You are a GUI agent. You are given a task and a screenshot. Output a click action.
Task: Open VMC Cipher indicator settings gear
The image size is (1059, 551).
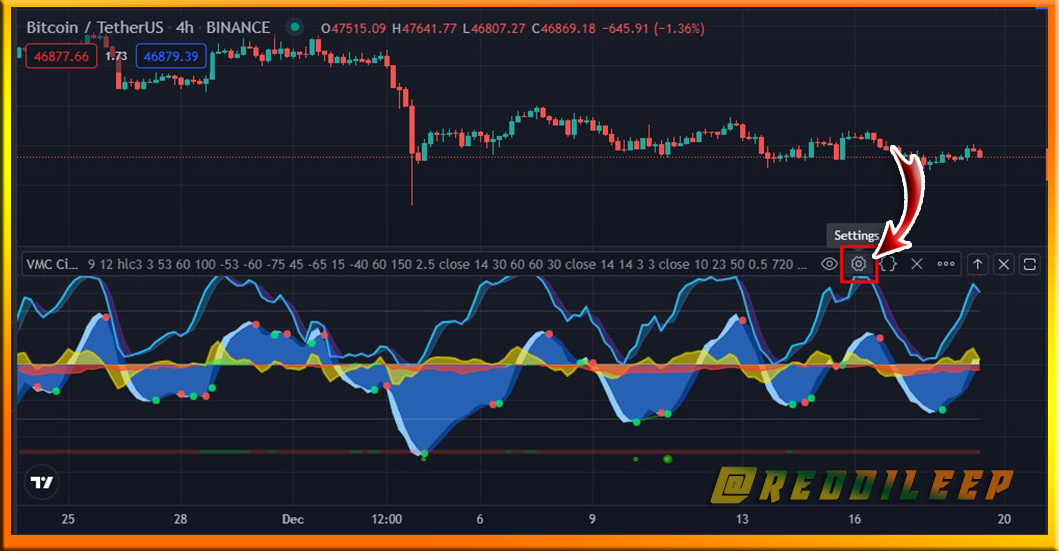coord(858,264)
